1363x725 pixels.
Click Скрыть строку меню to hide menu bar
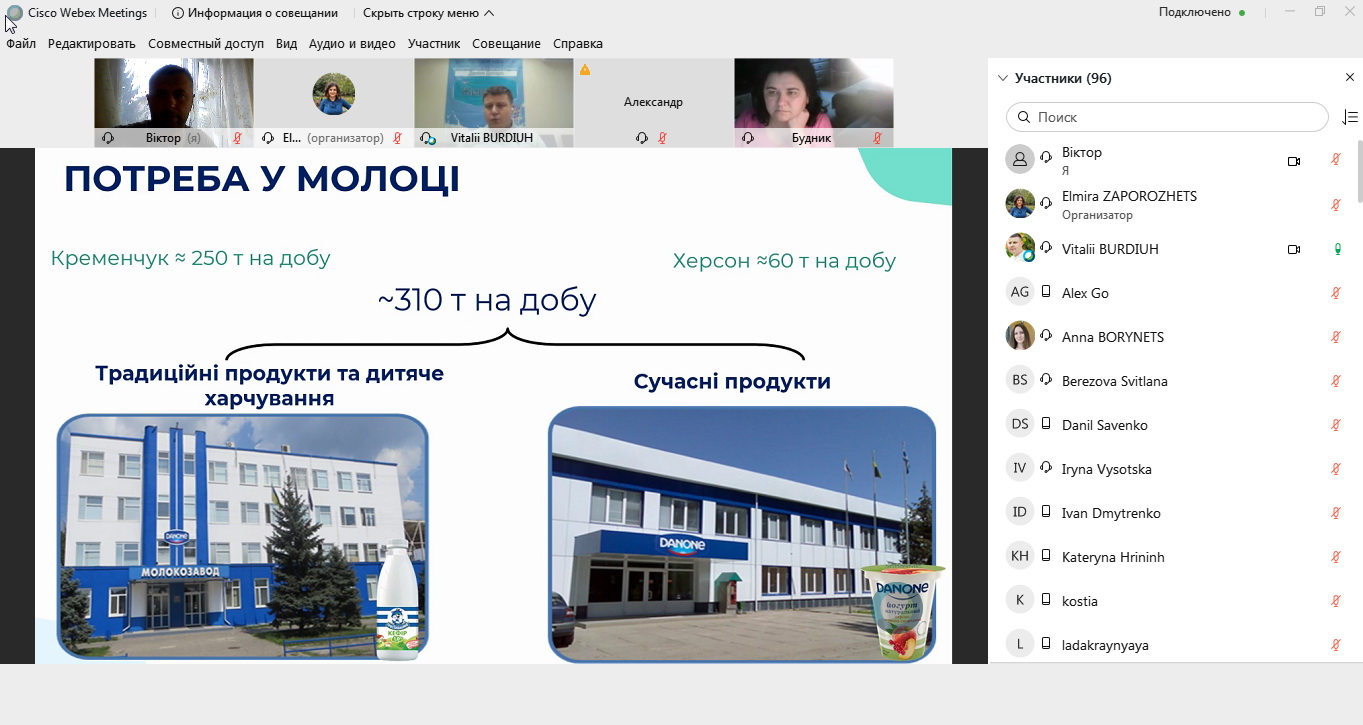click(x=428, y=13)
